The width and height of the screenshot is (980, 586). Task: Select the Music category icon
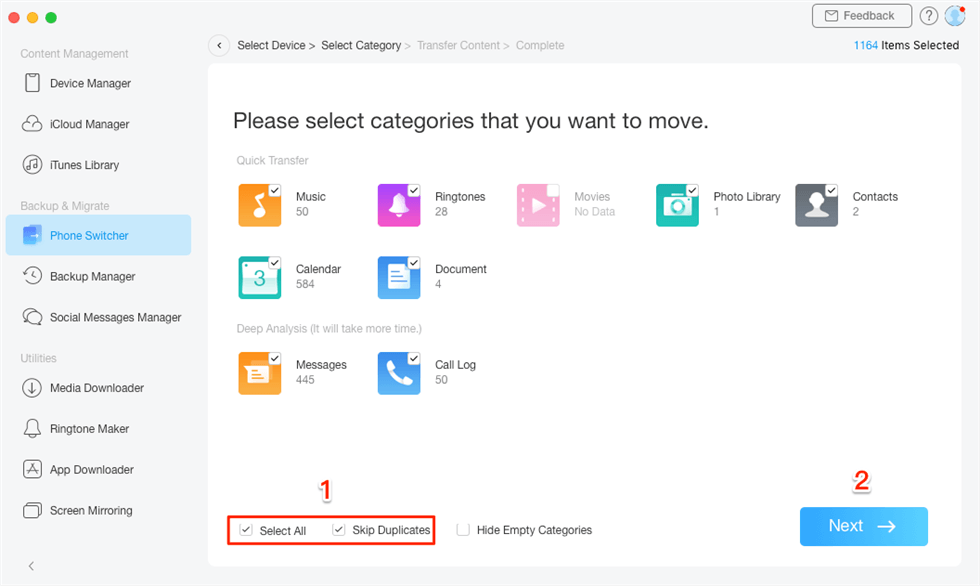click(259, 205)
